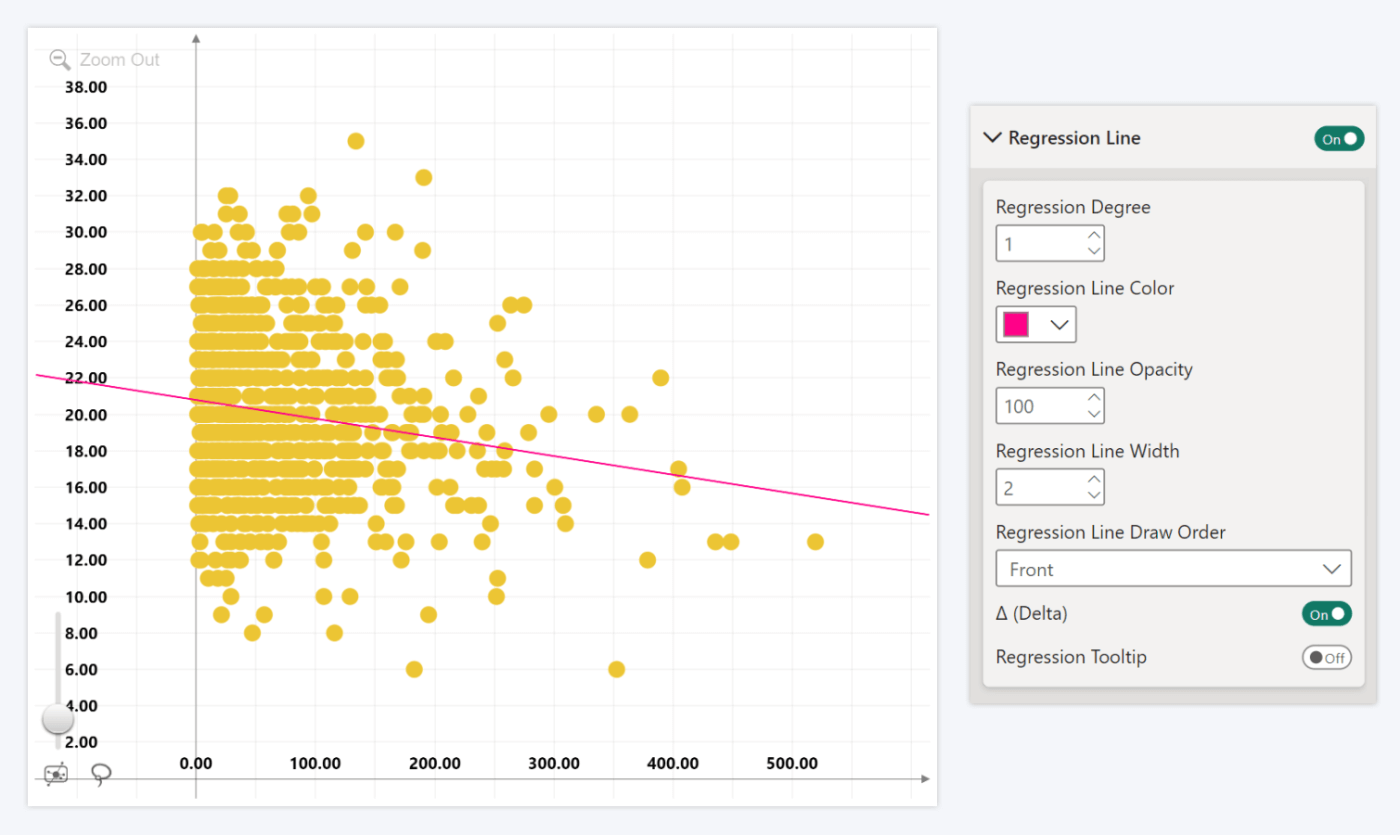Open the Regression Line Color picker dropdown
Screen dimensions: 1400x835
point(1060,324)
